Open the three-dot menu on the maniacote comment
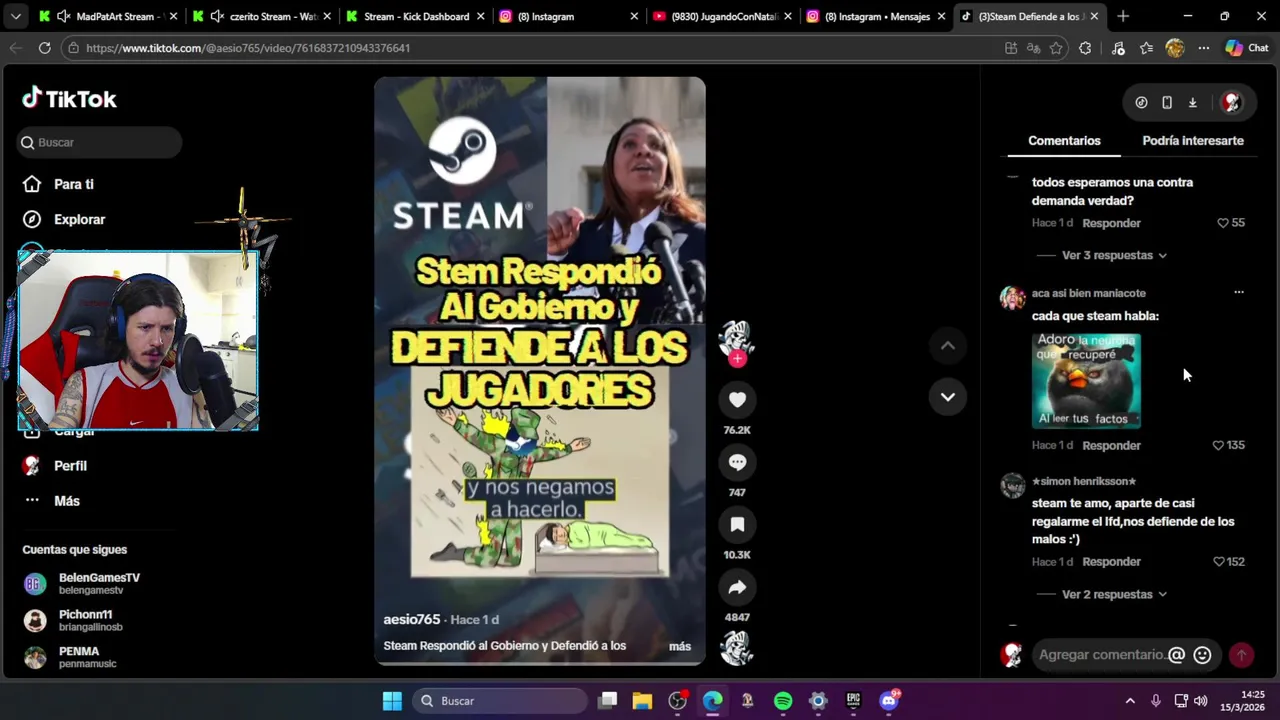Screen dimensions: 1280x720 1239,293
